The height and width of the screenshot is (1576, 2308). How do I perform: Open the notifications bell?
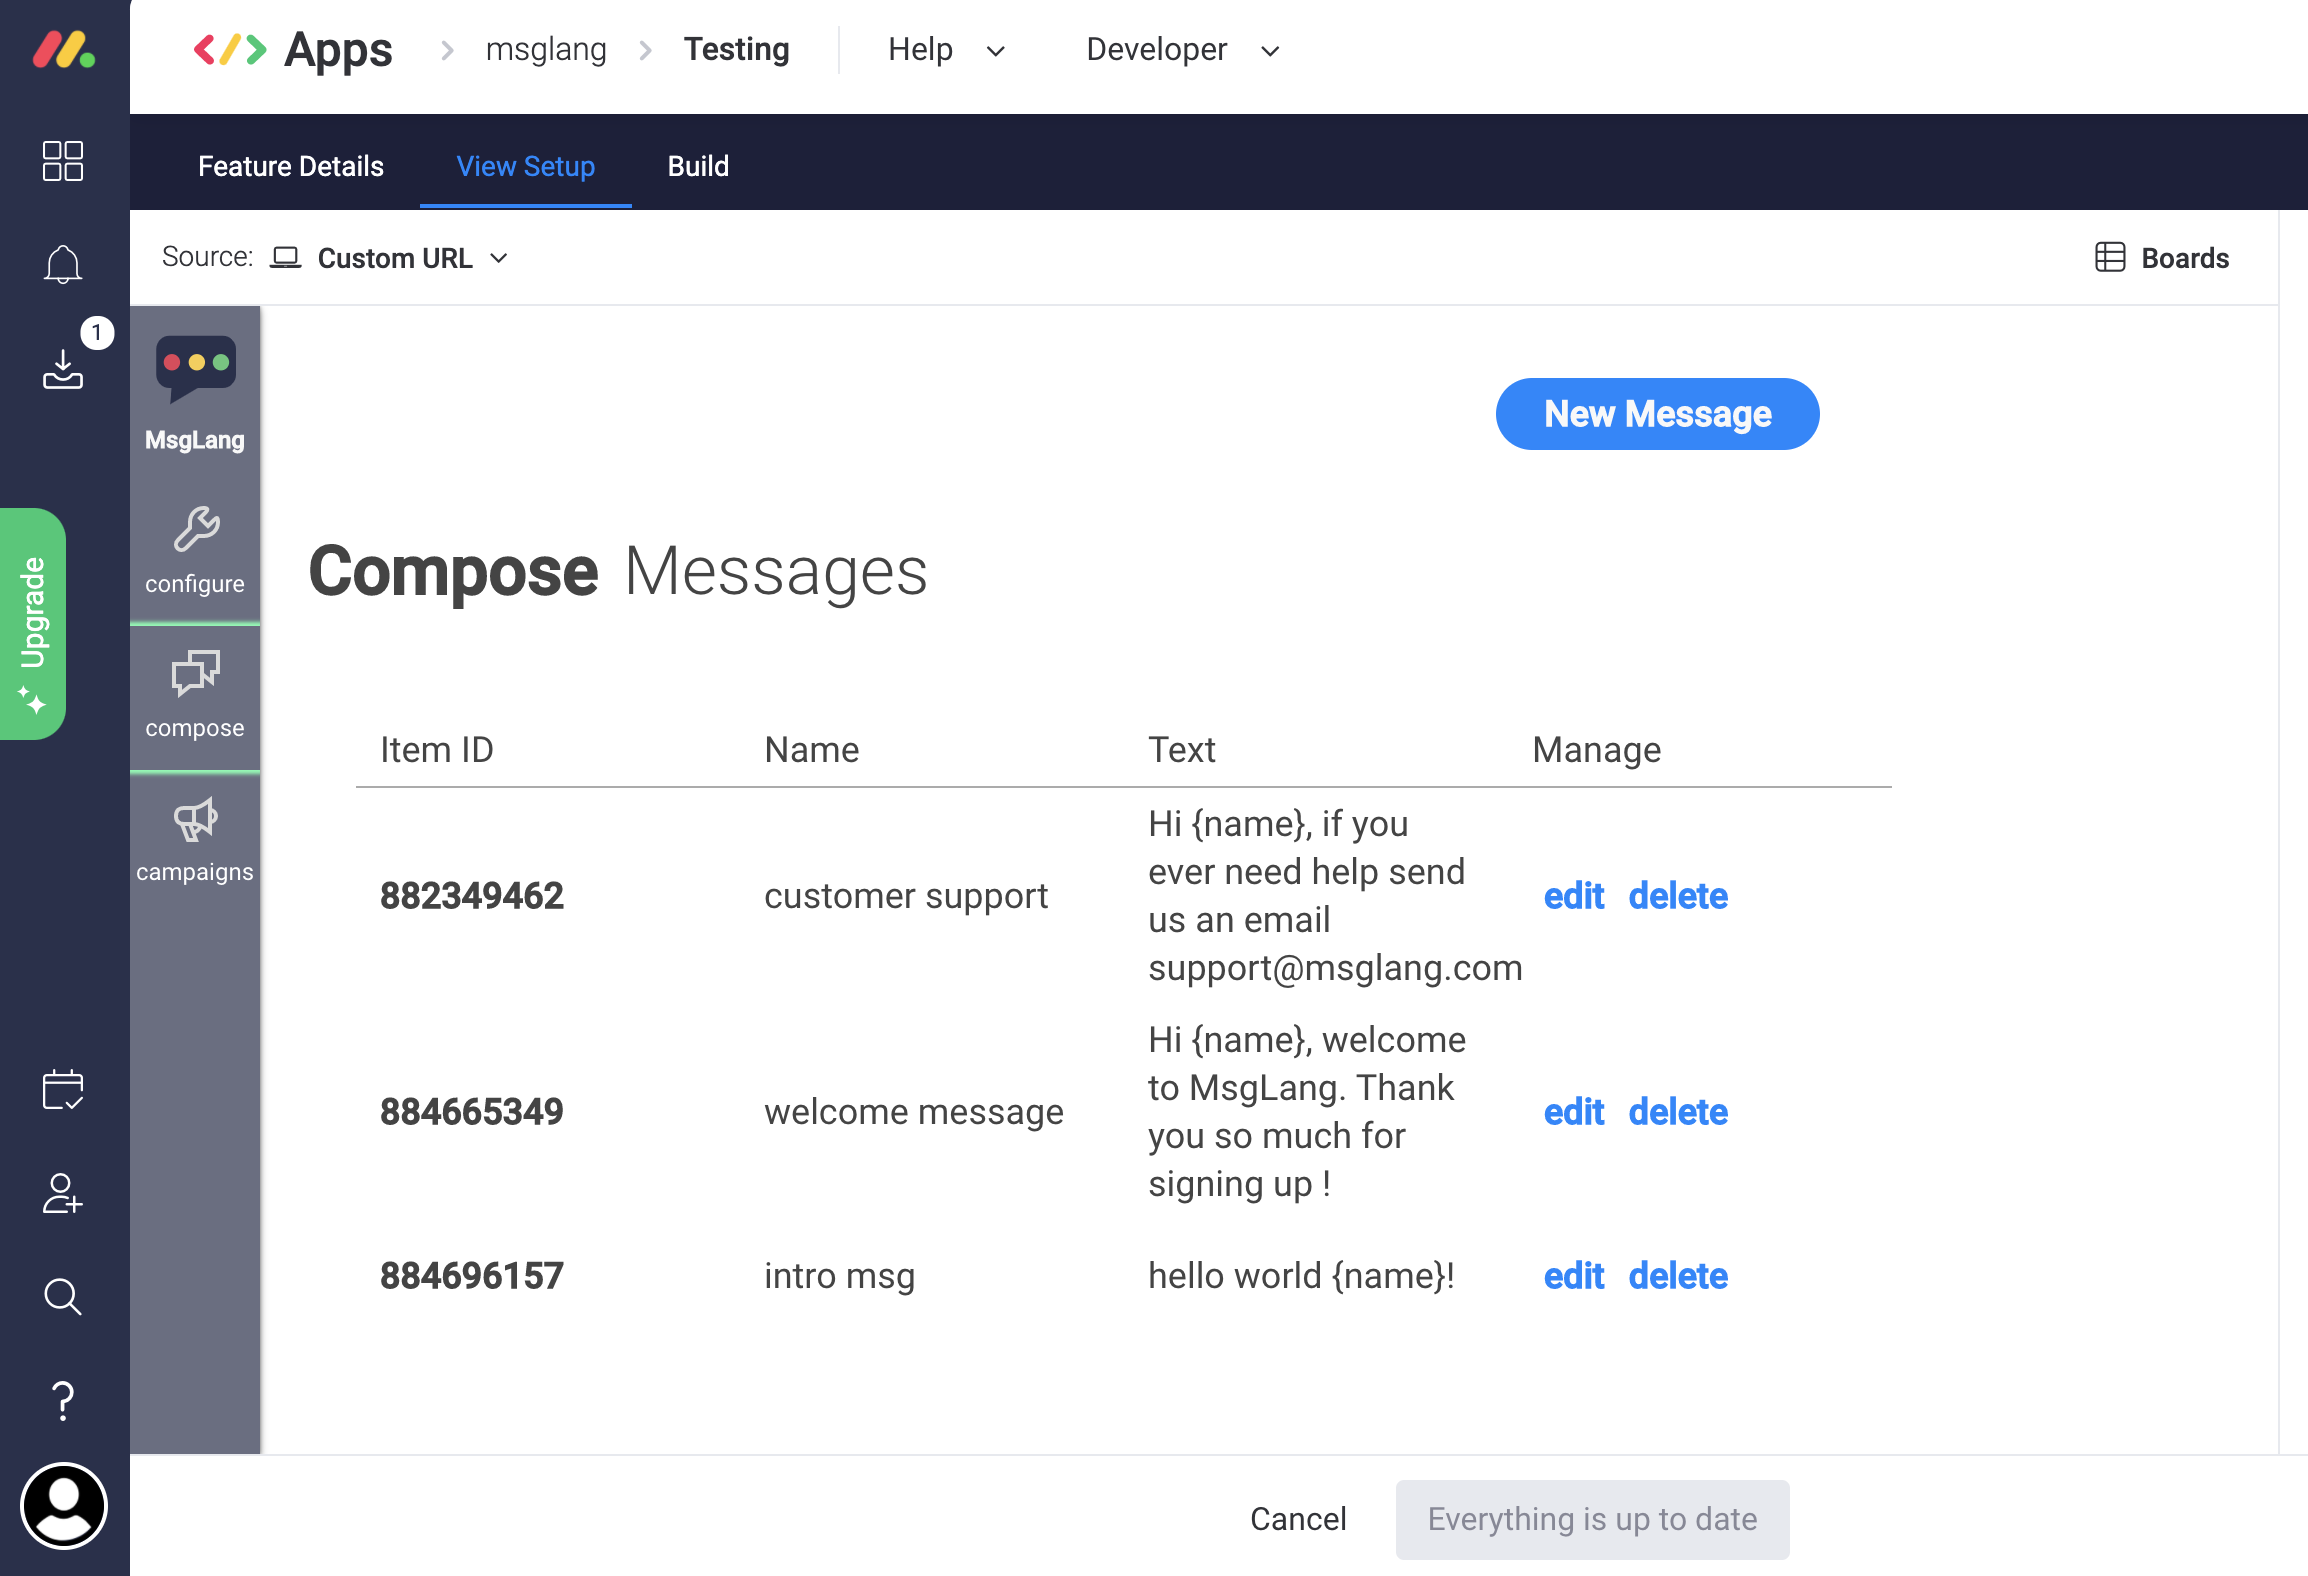(63, 265)
